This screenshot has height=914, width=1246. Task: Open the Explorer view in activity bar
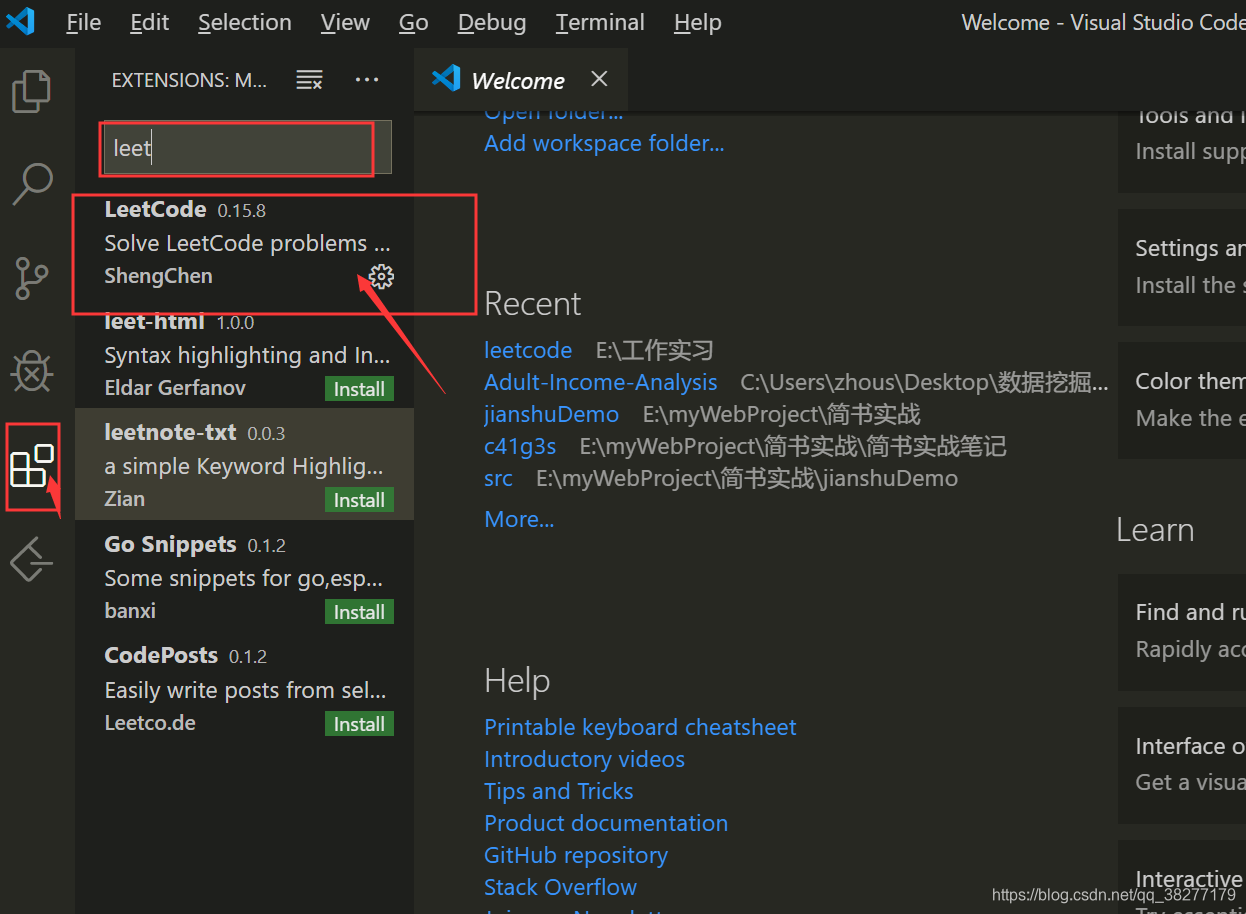click(x=31, y=91)
